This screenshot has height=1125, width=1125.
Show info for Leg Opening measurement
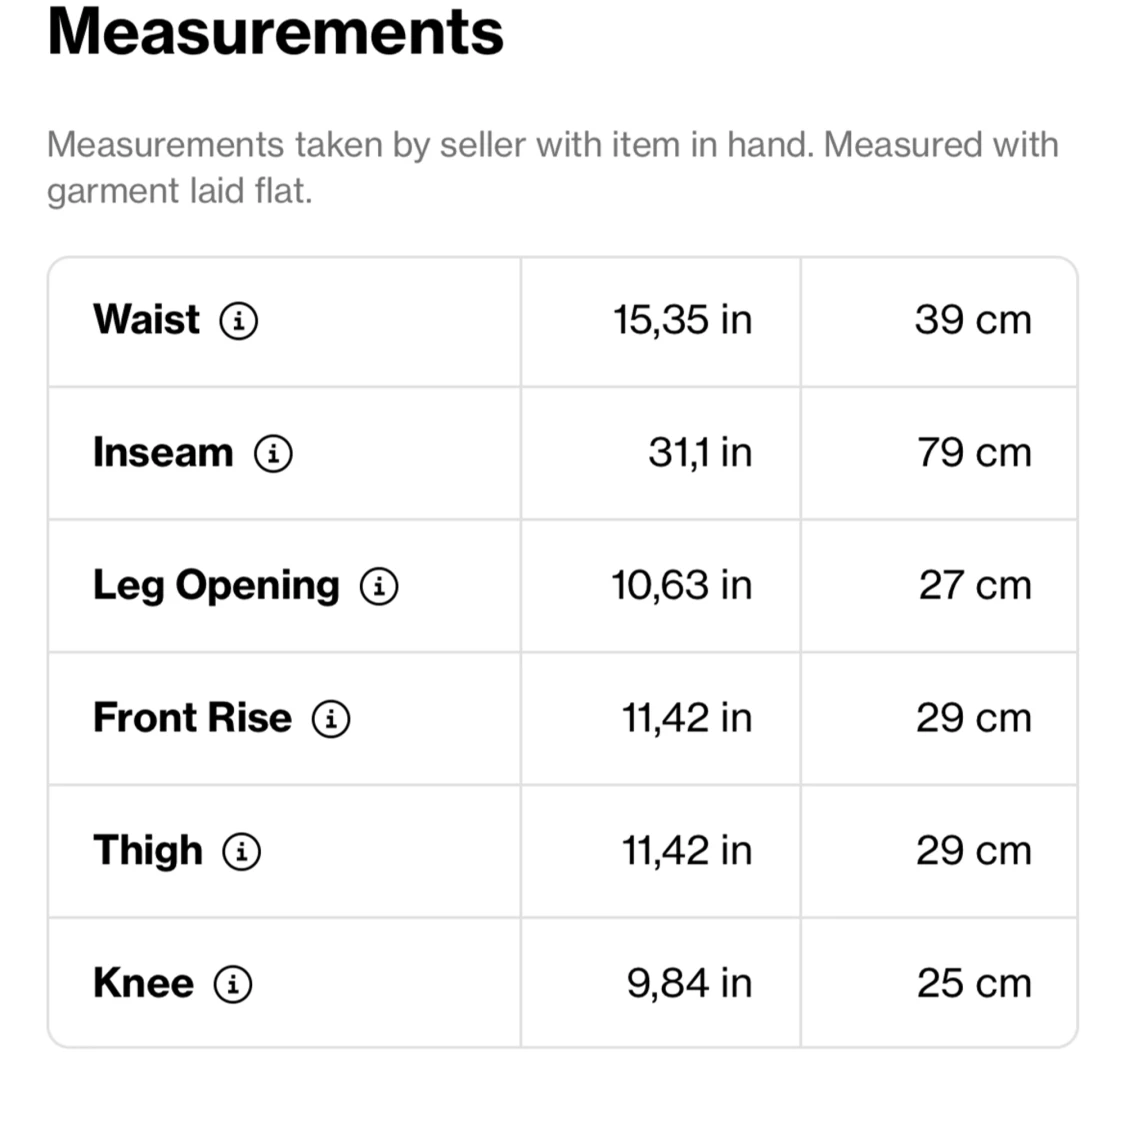[379, 586]
